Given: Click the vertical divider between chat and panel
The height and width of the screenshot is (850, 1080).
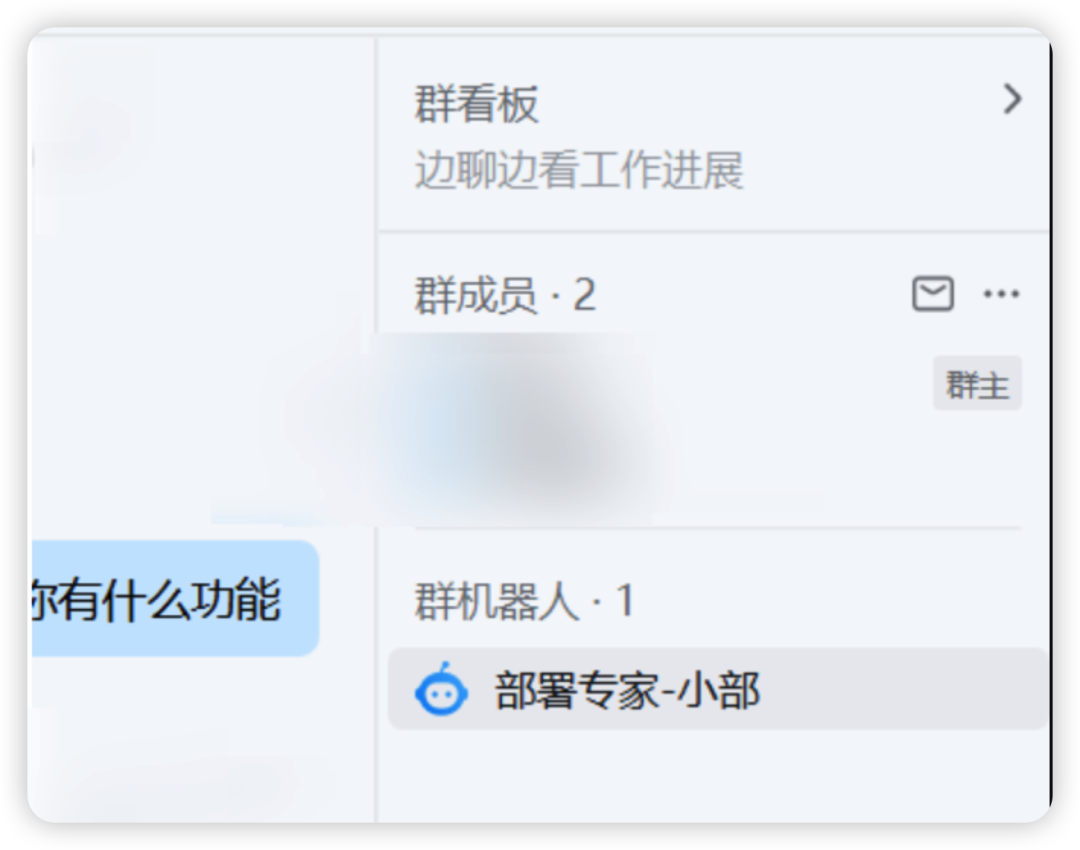Looking at the screenshot, I should pos(376,427).
